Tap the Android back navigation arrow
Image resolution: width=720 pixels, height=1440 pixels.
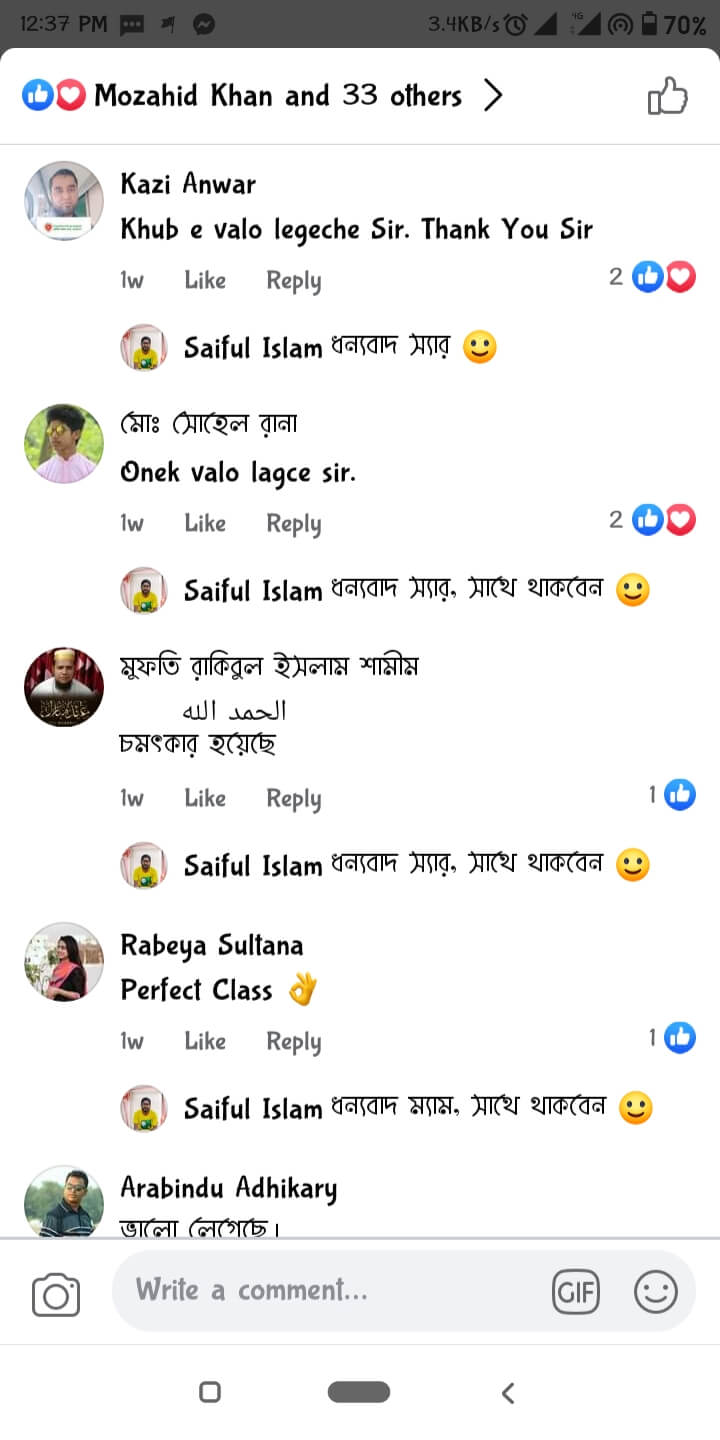[508, 1392]
